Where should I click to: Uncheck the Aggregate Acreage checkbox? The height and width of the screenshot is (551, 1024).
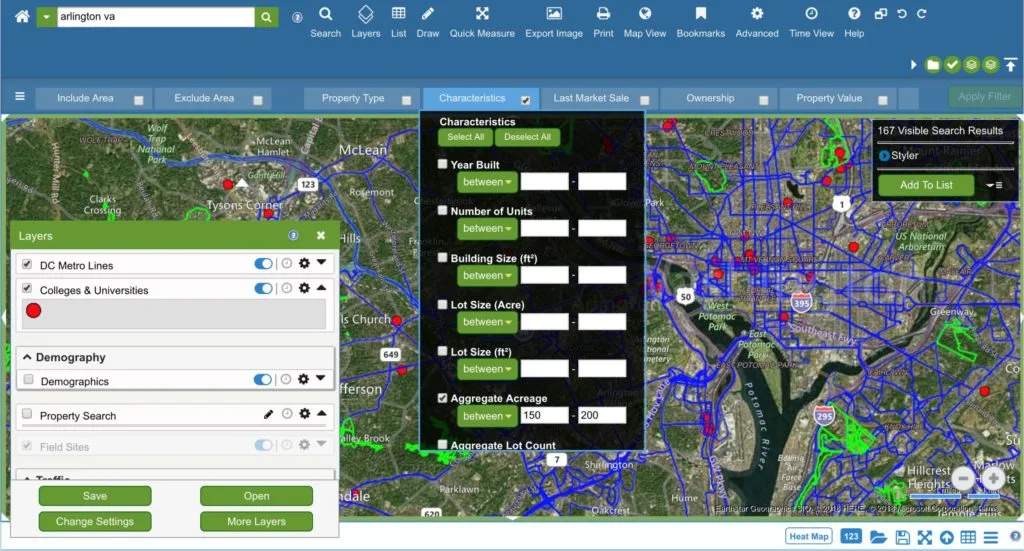pyautogui.click(x=443, y=398)
